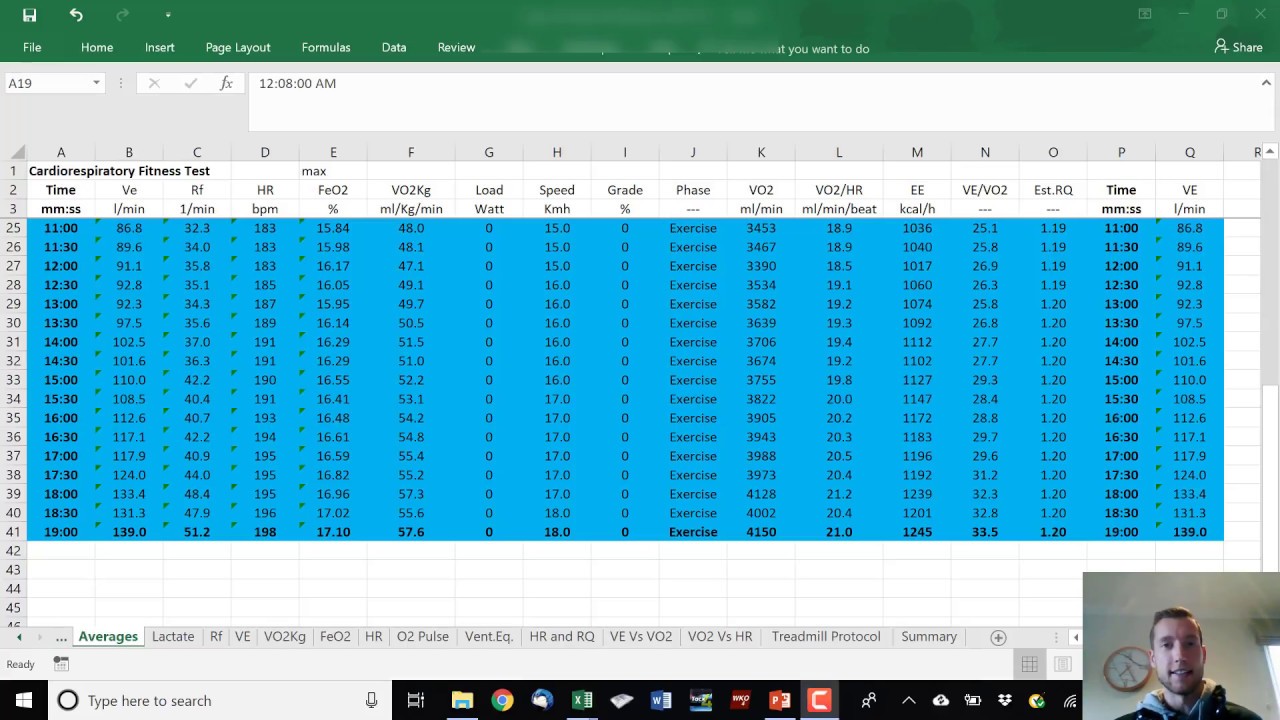The width and height of the screenshot is (1280, 720).
Task: Undo the last action
Action: click(x=76, y=15)
